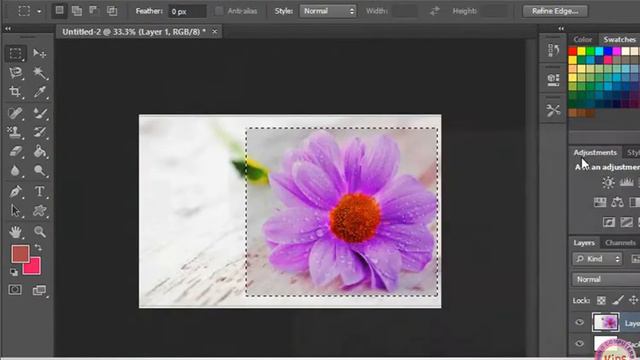Expand the collapsed panel dock arrows
Image resolution: width=640 pixels, height=360 pixels.
click(561, 29)
